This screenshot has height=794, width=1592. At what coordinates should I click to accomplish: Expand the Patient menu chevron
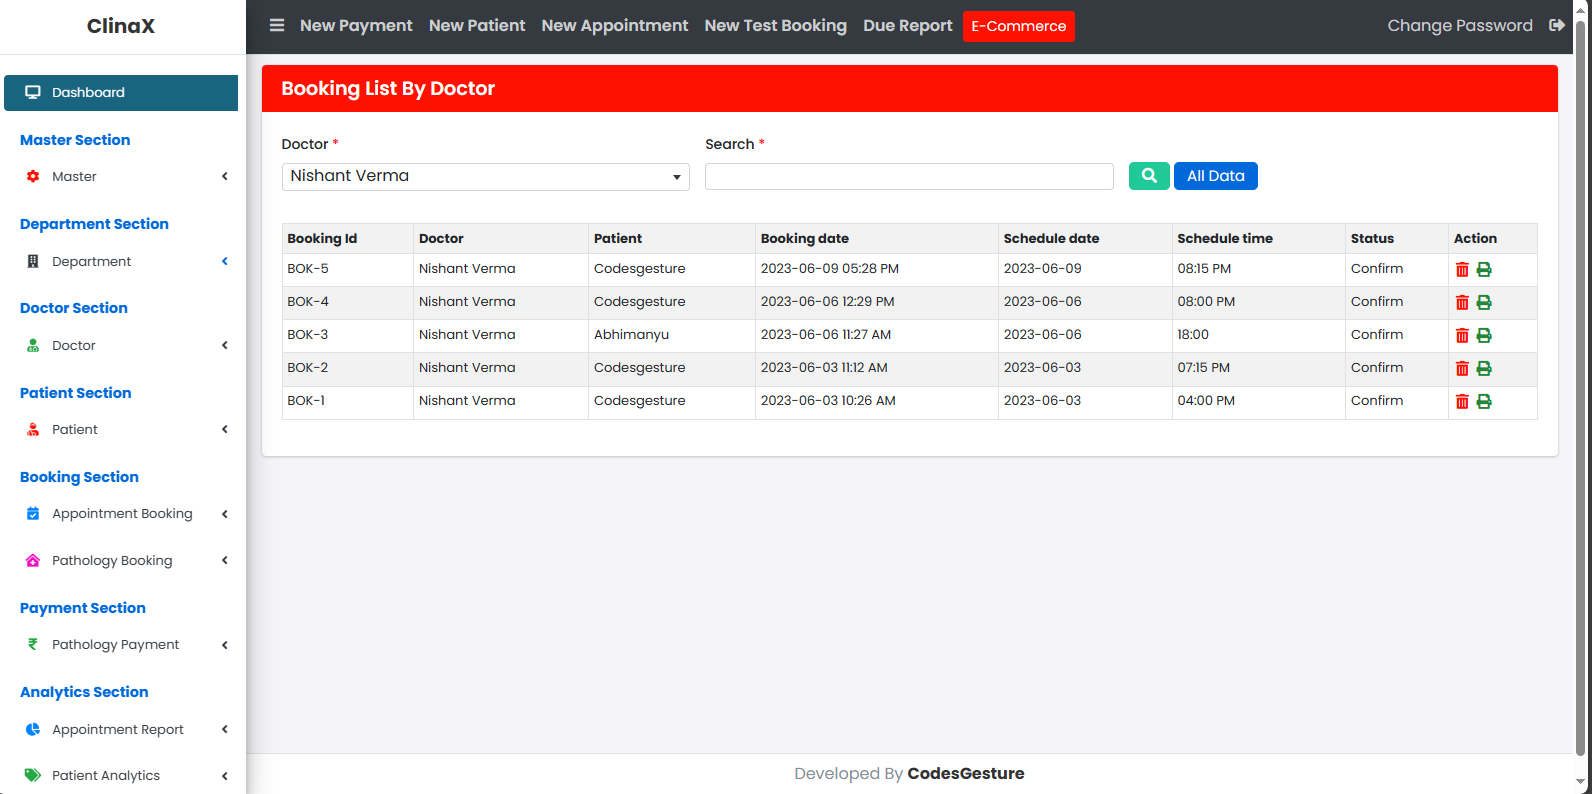pos(225,429)
